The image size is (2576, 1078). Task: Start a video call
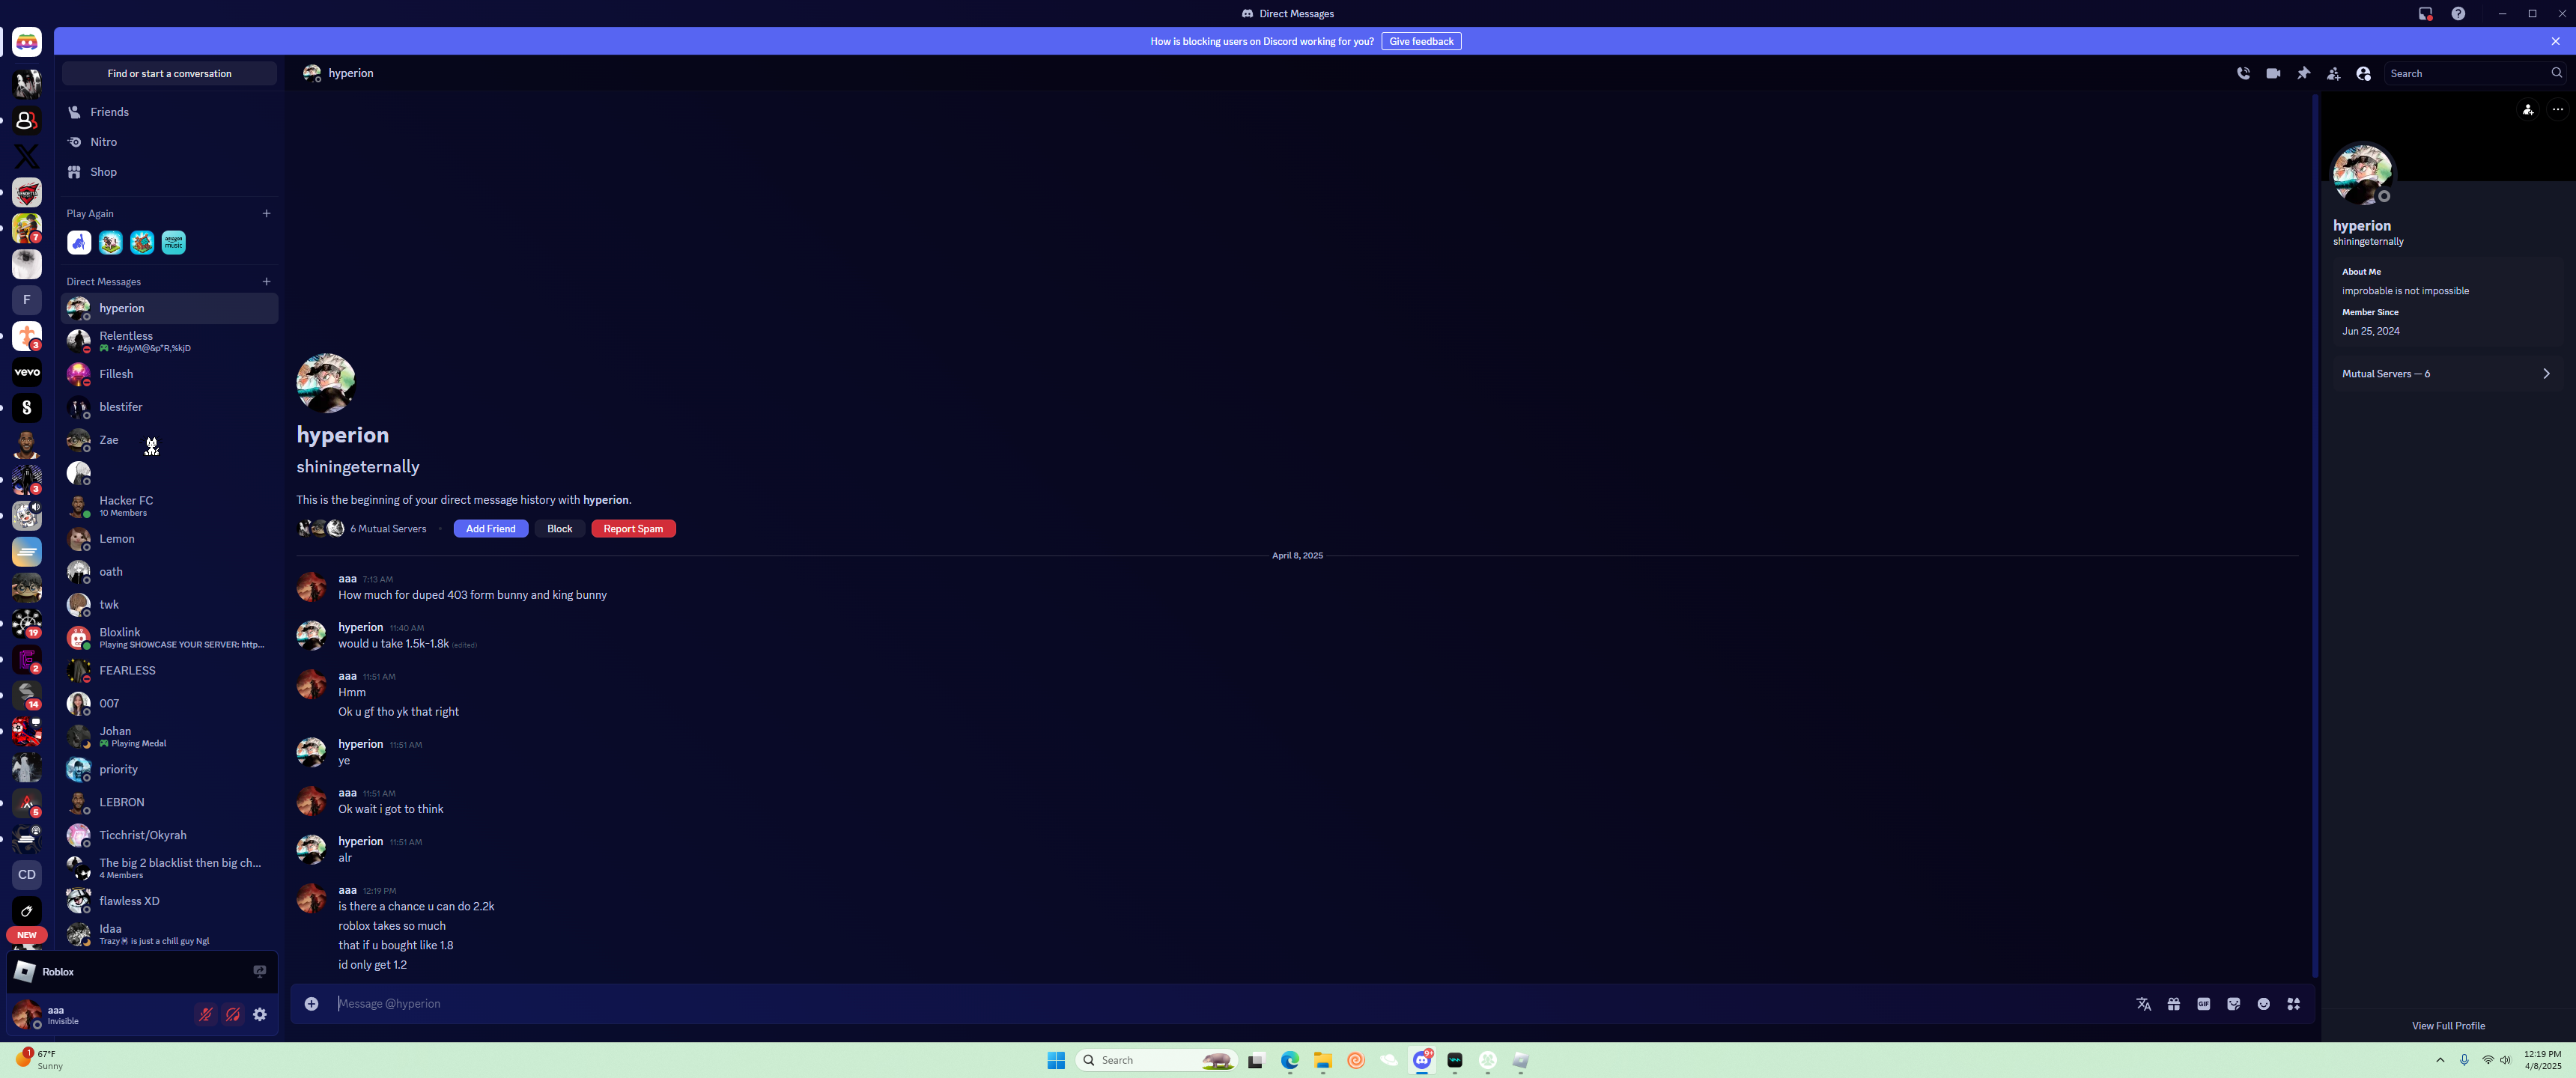point(2273,73)
